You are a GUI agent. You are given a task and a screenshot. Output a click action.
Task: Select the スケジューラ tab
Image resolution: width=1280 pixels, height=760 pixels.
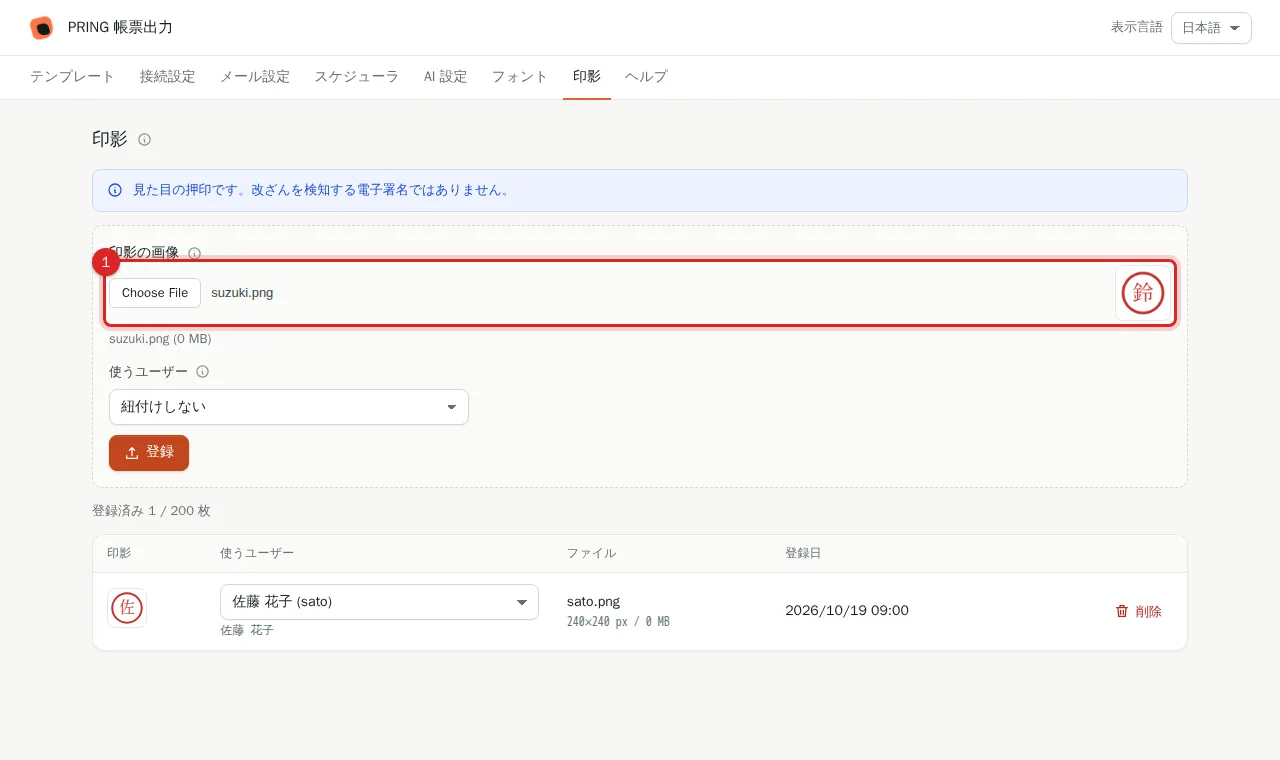coord(357,77)
